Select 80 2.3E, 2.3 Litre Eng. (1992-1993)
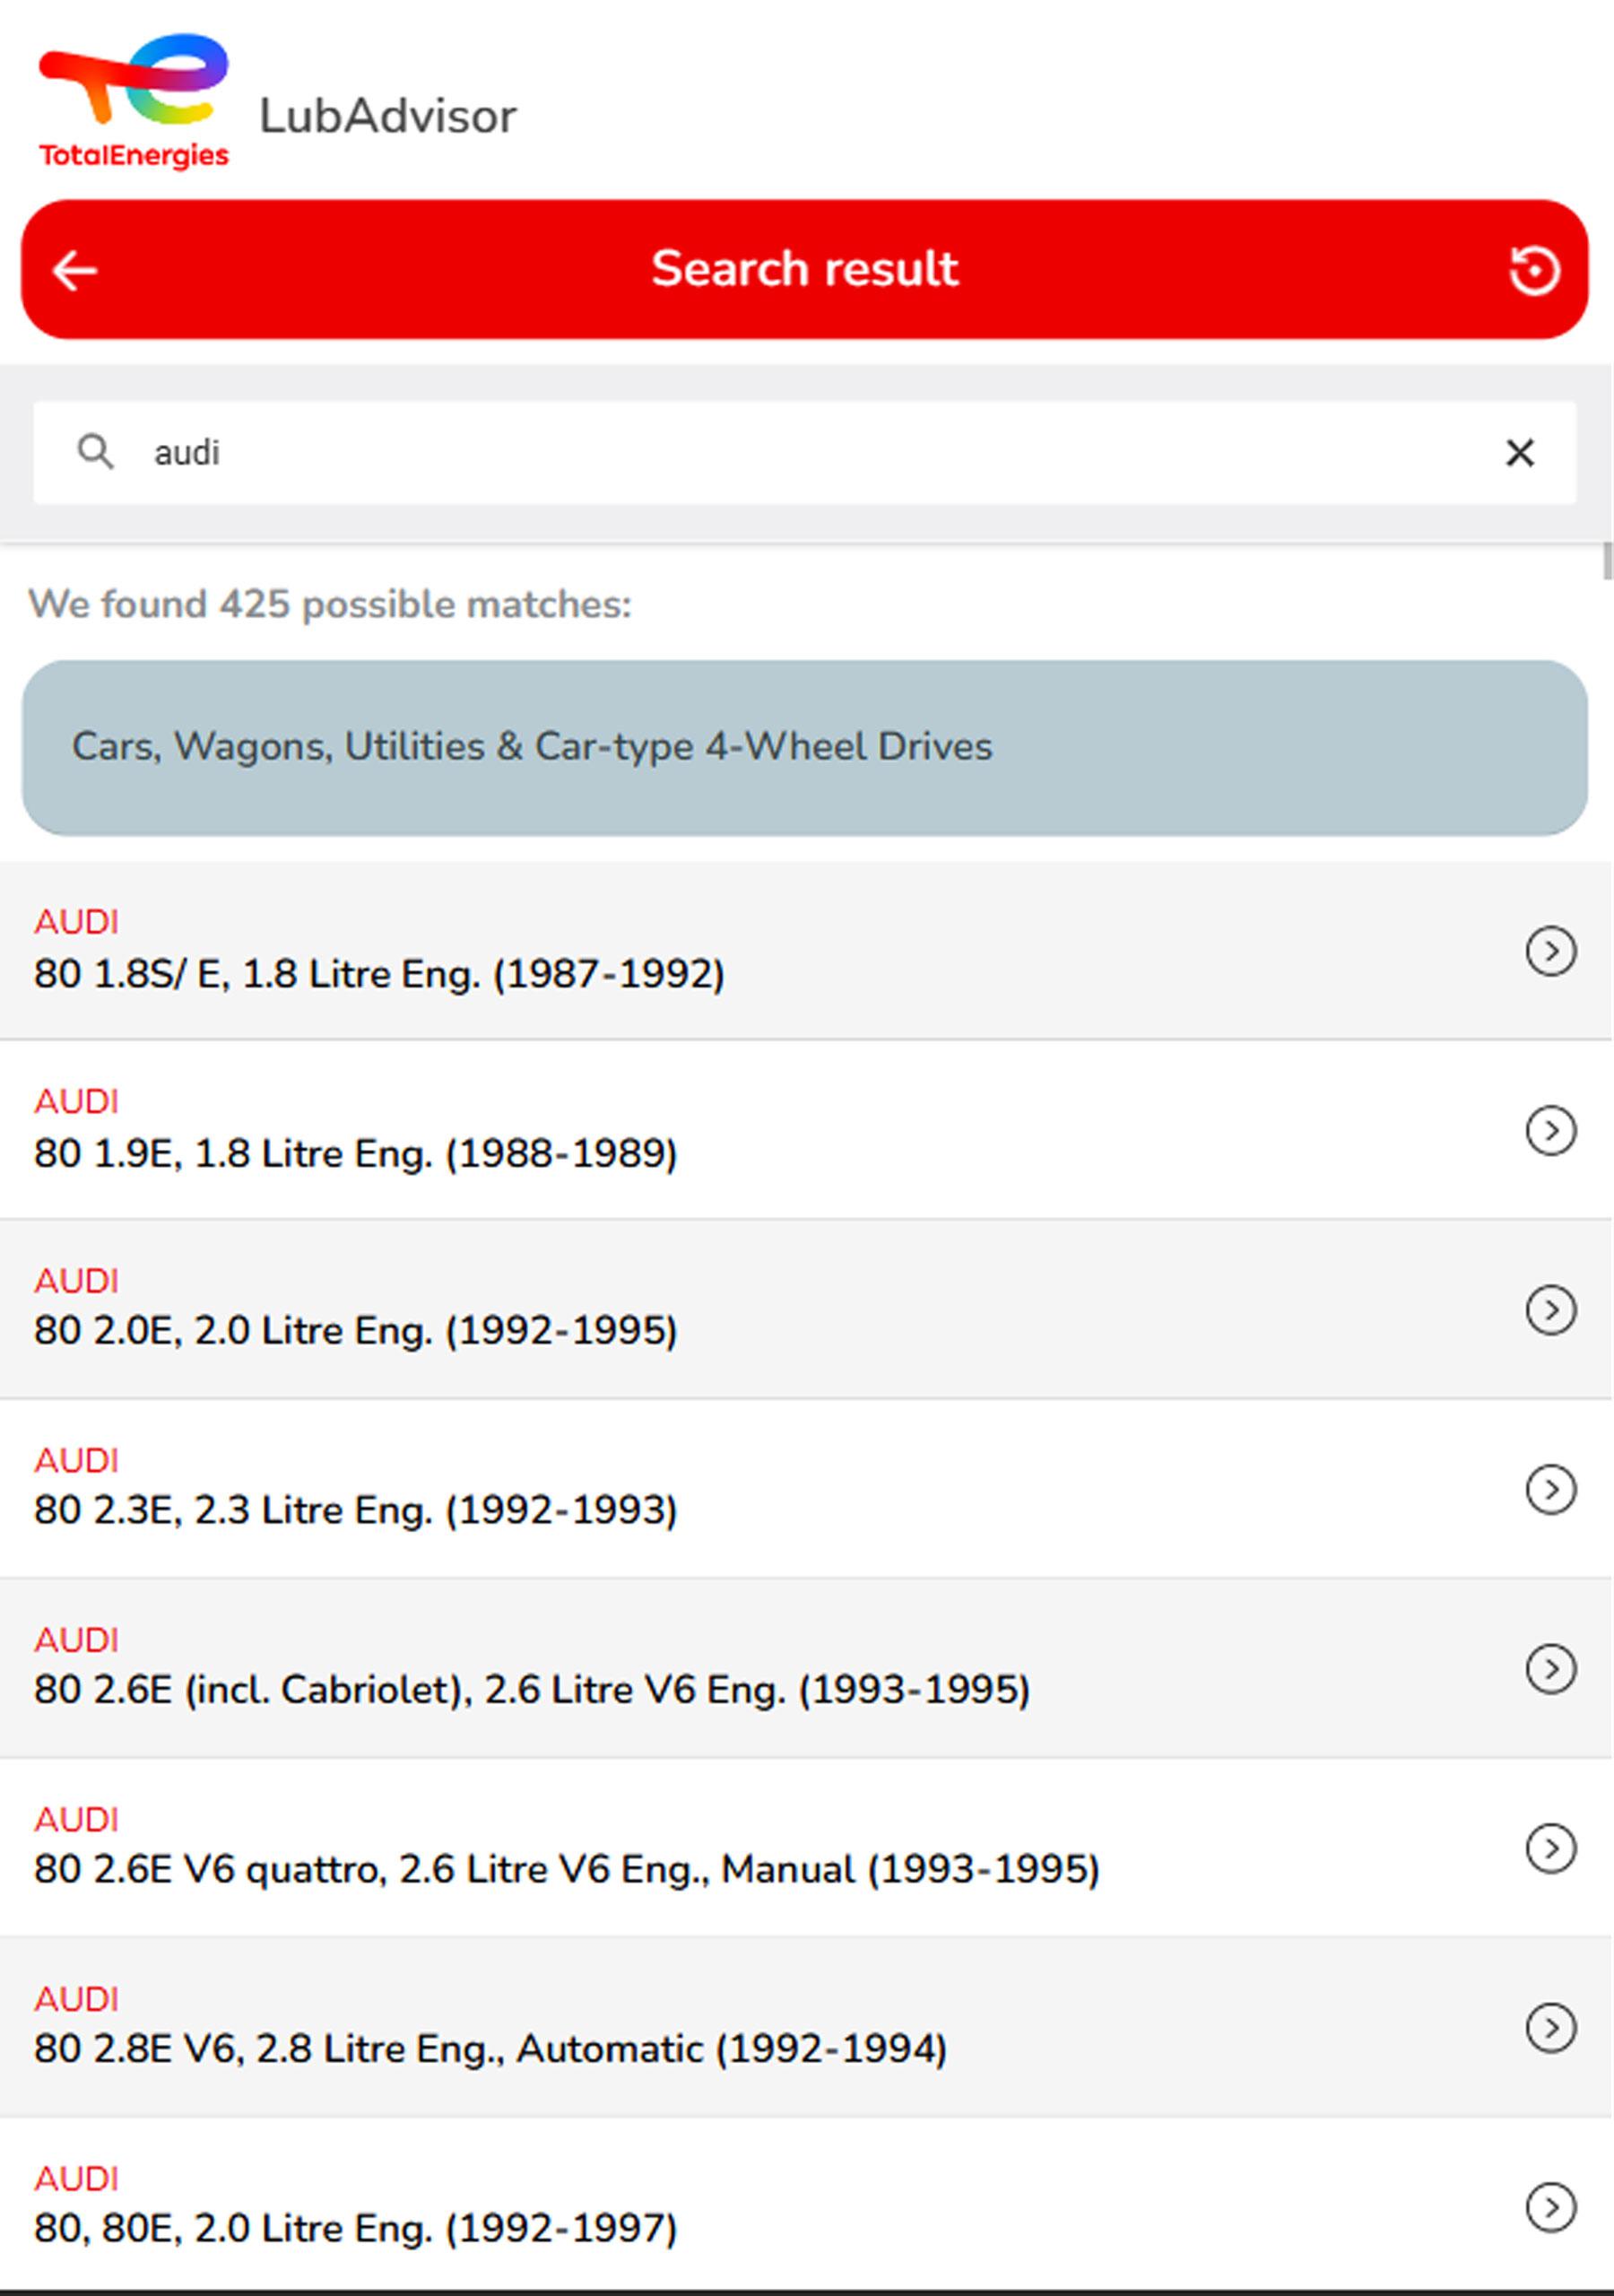This screenshot has width=1614, height=2296. click(x=807, y=1489)
